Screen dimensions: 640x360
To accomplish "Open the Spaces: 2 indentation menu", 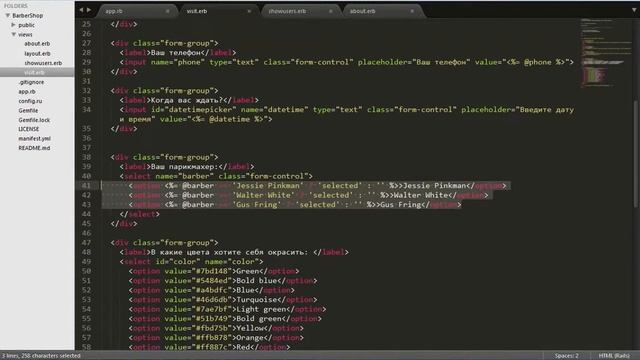I will pos(567,356).
